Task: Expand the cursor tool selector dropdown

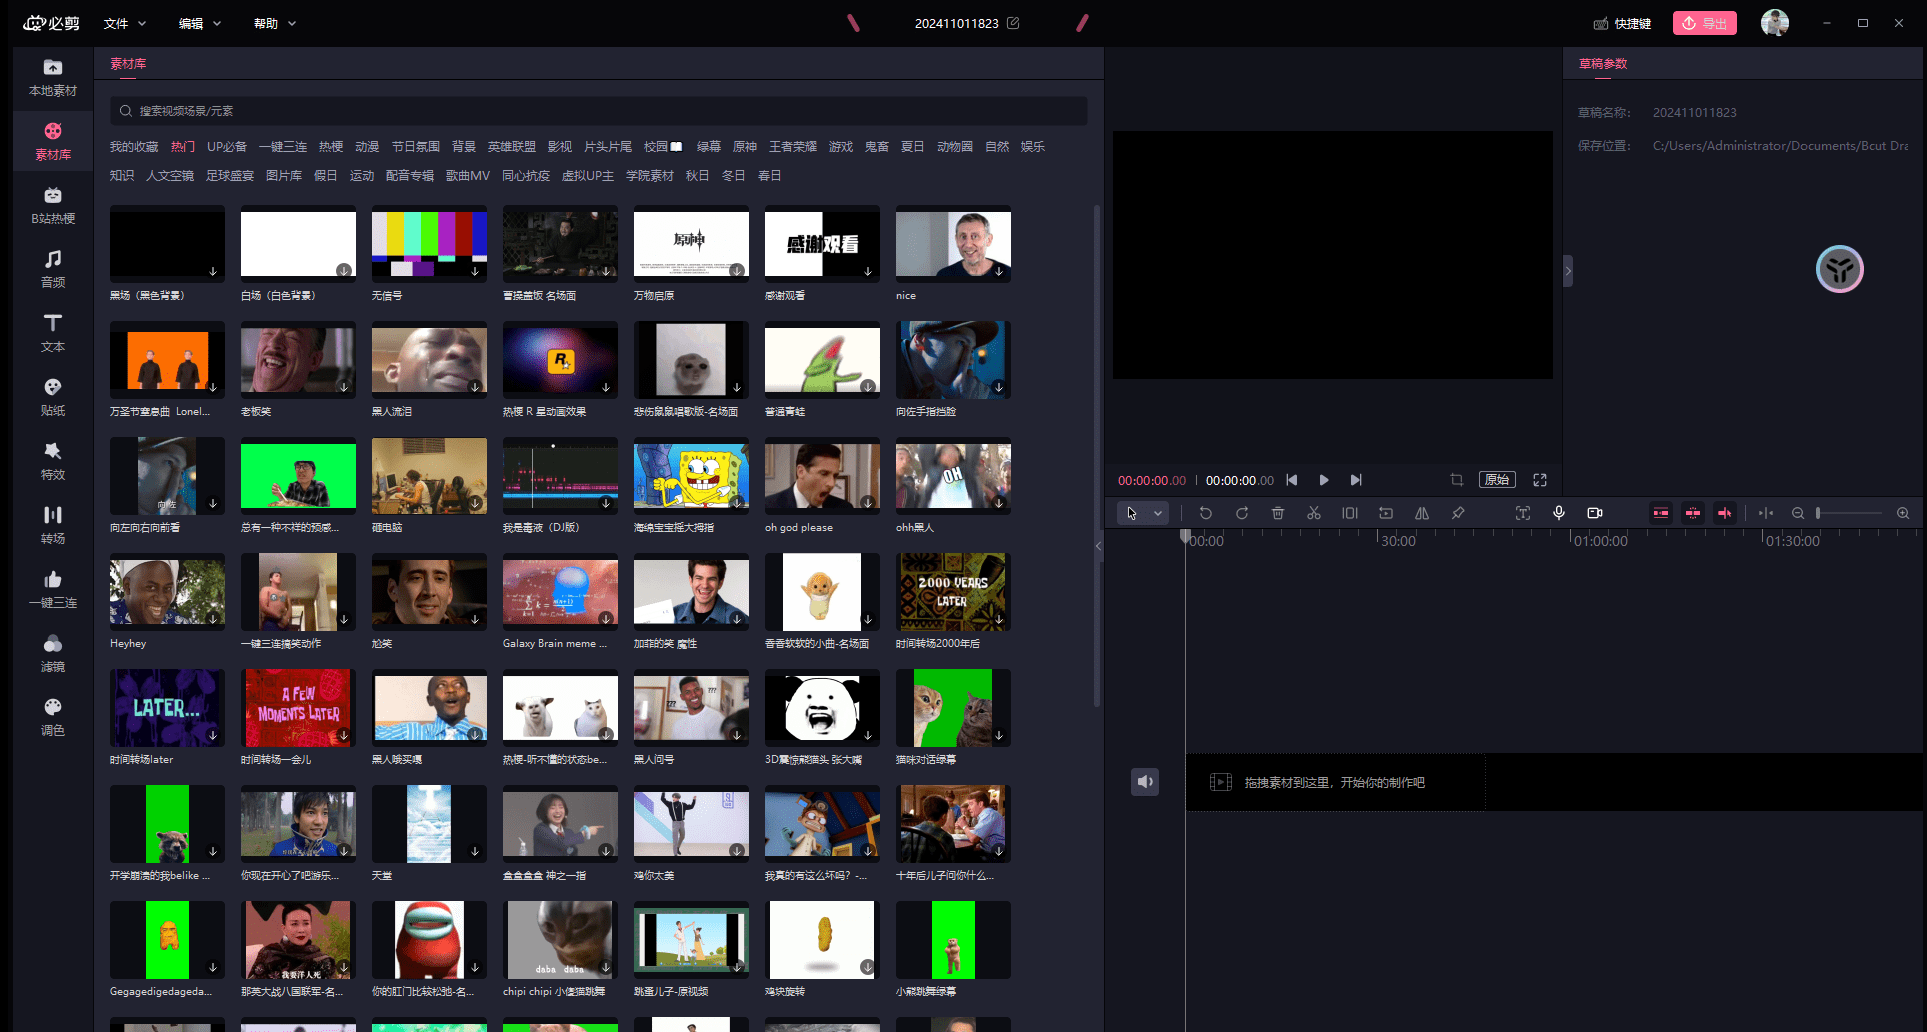Action: pos(1158,513)
